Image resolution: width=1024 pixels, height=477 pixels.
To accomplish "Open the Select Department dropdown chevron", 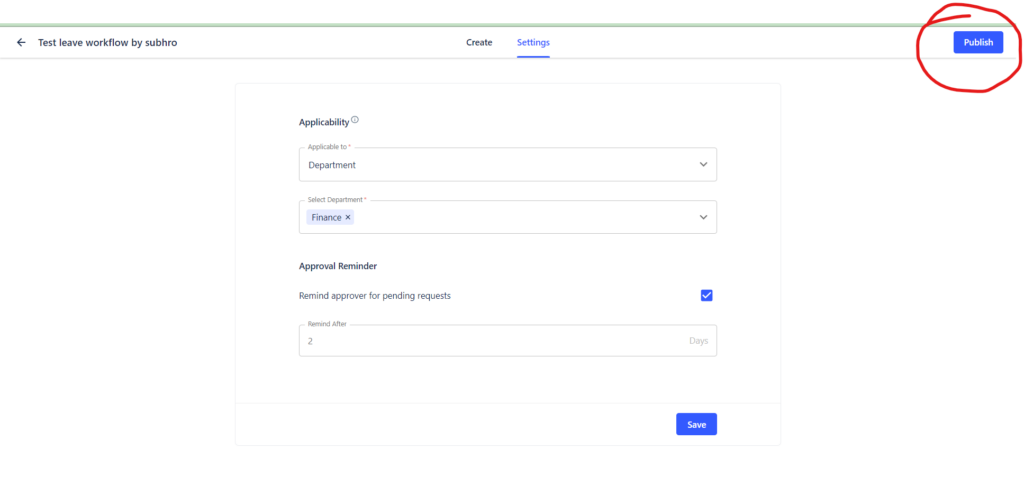I will coord(703,217).
